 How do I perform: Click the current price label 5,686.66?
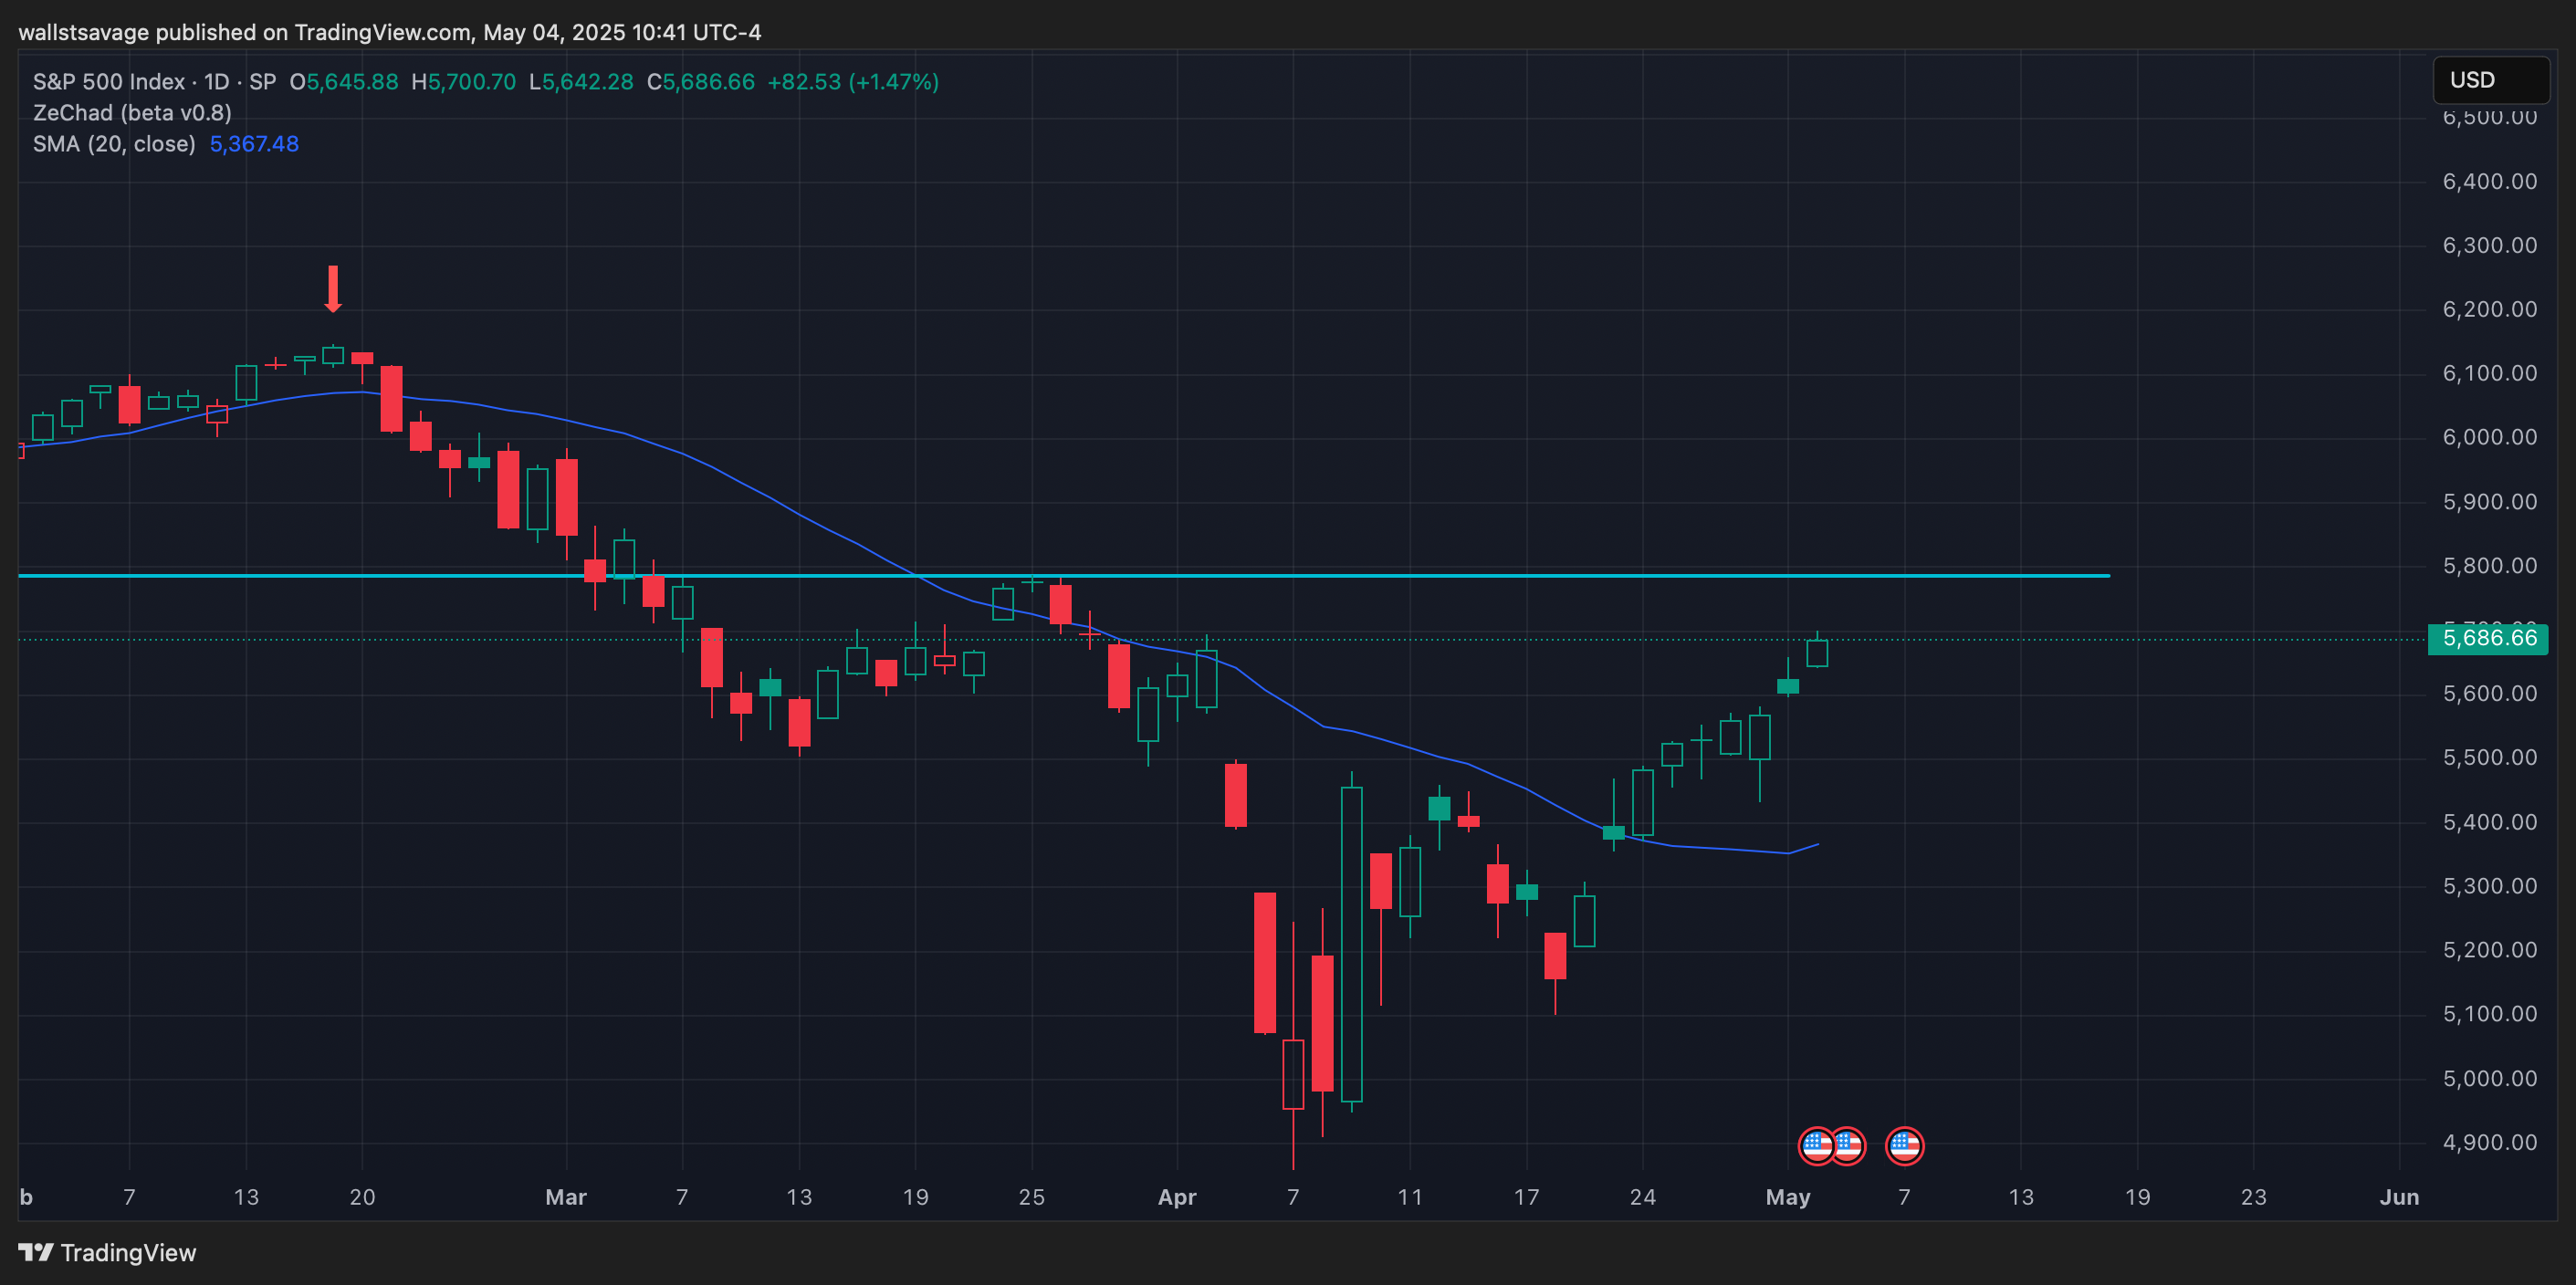2488,638
